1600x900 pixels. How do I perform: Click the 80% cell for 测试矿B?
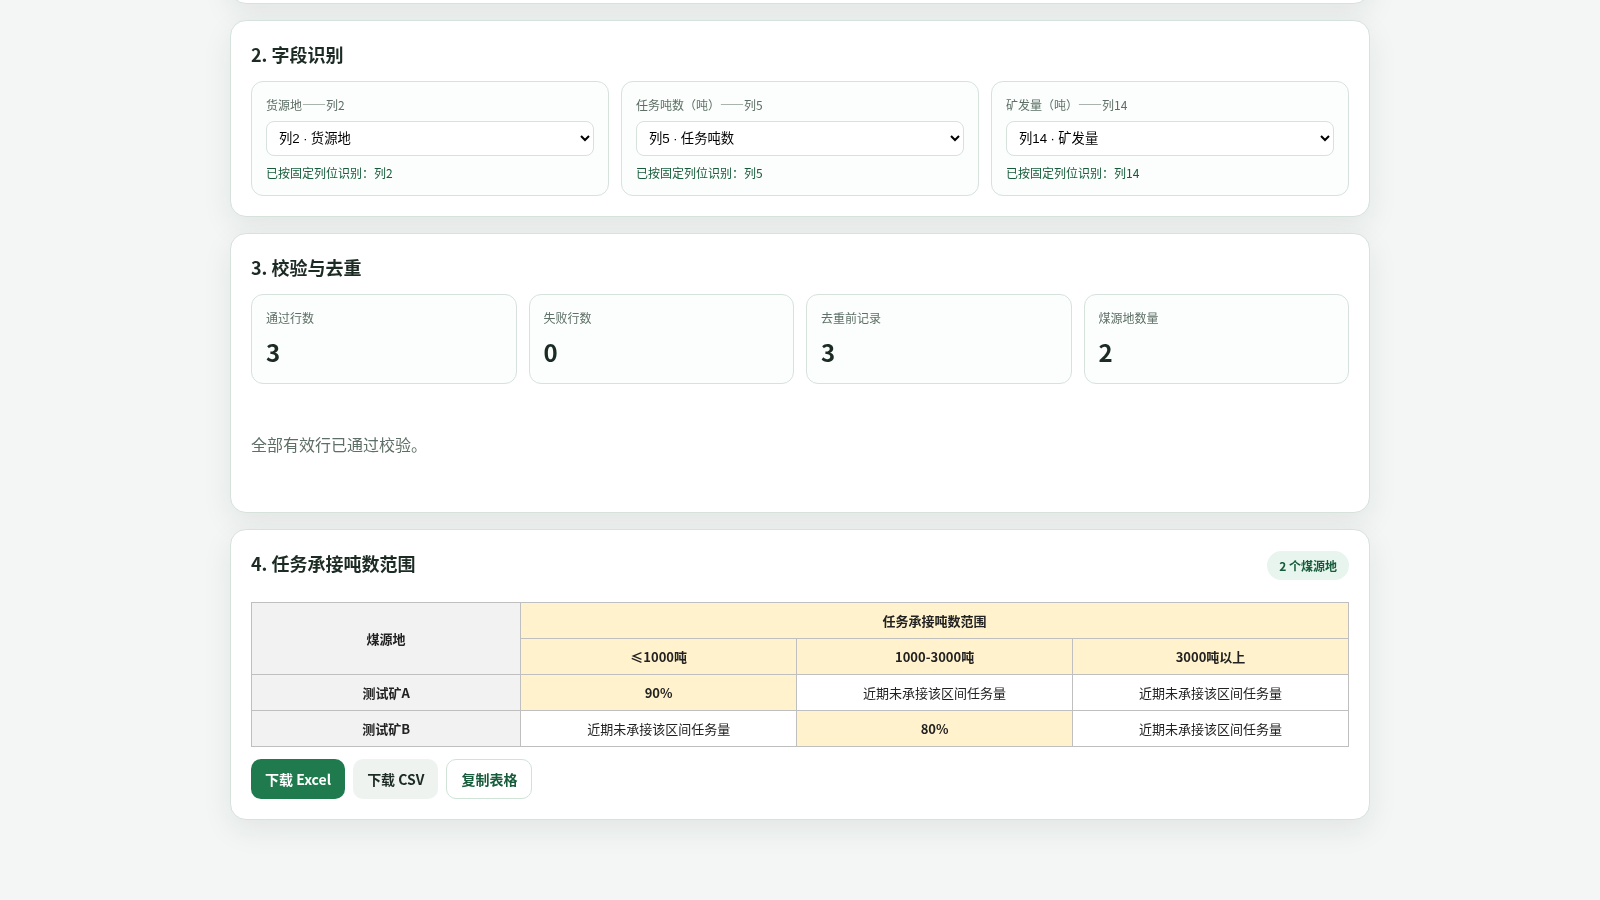(934, 729)
